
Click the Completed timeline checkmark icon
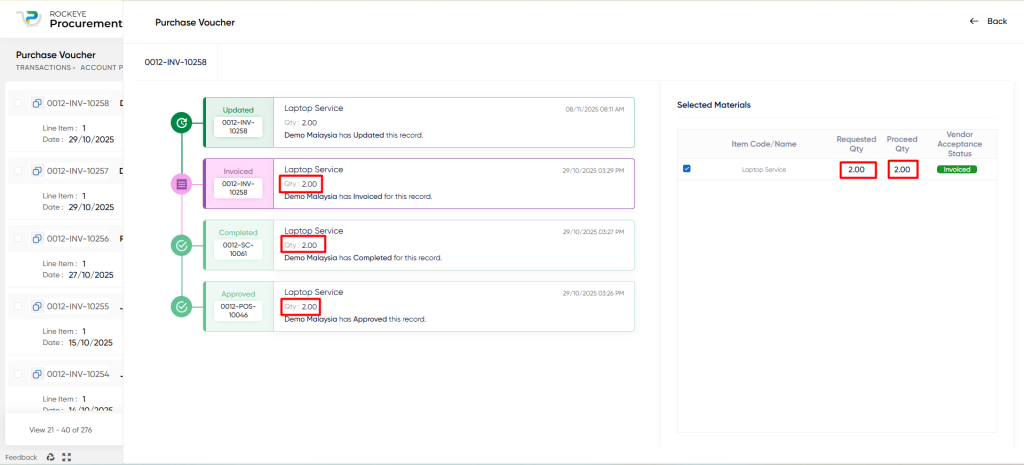coord(181,245)
